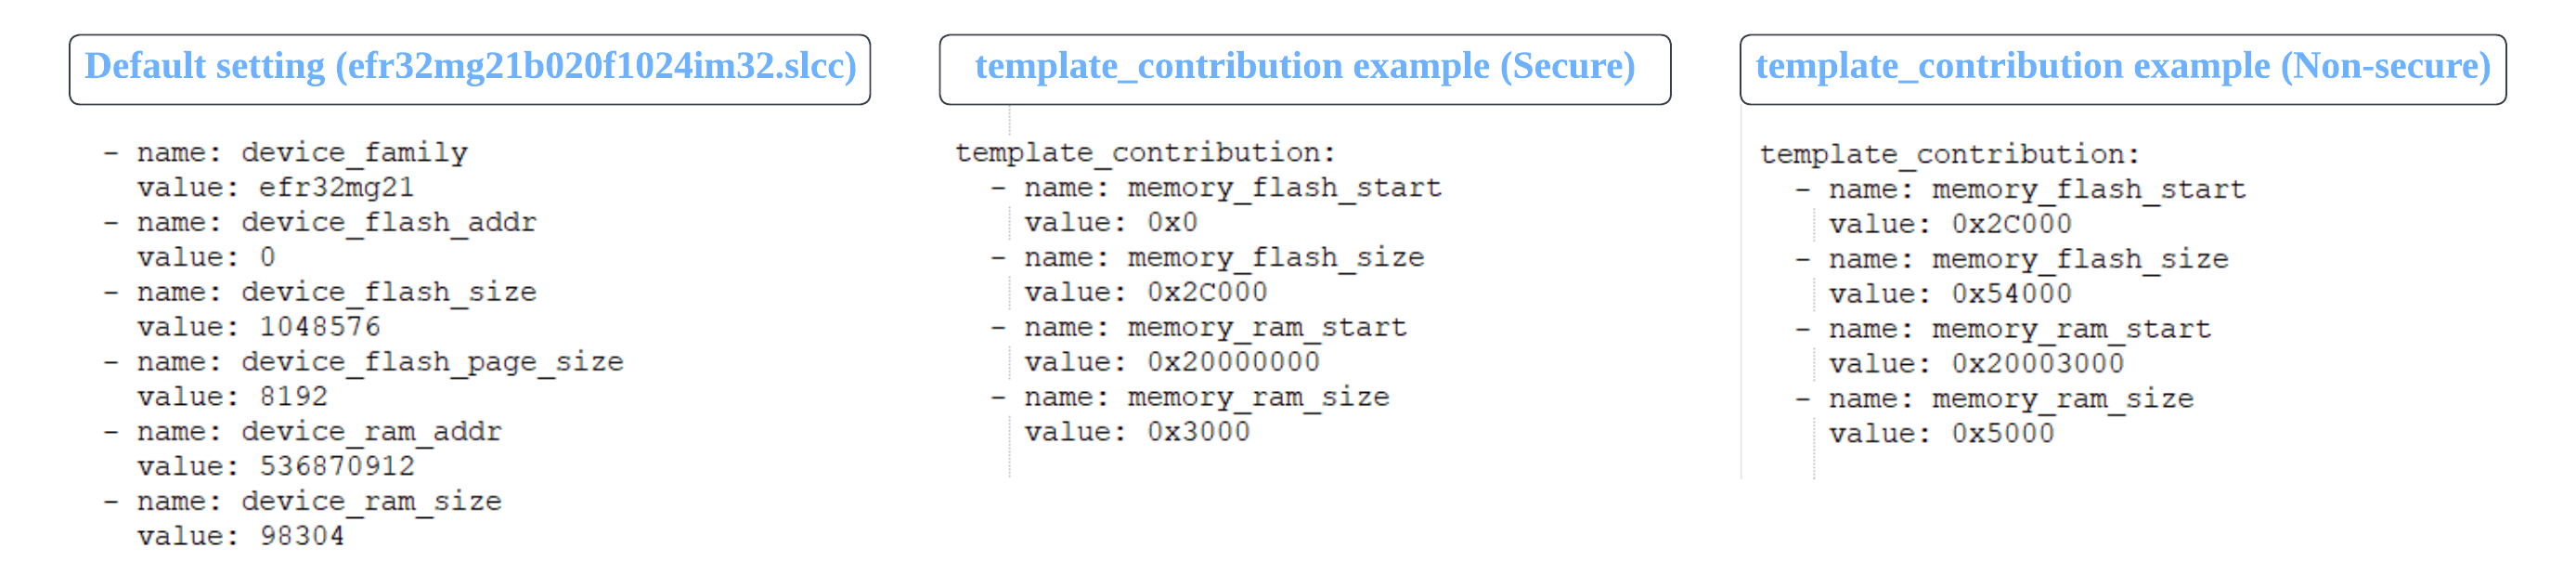The image size is (2576, 587).
Task: Click the Secure memory_flash_start value 0x0
Action: 1172,223
